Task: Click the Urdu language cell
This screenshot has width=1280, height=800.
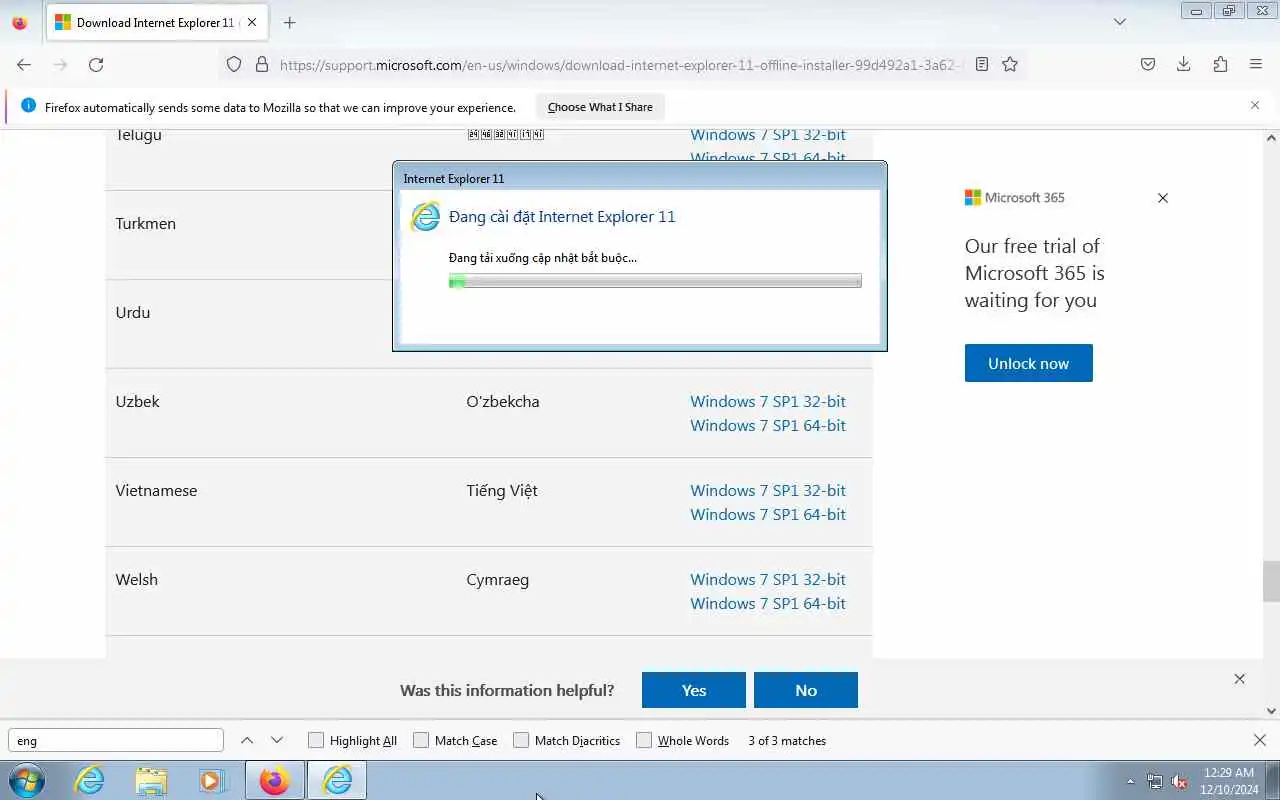Action: [x=133, y=312]
